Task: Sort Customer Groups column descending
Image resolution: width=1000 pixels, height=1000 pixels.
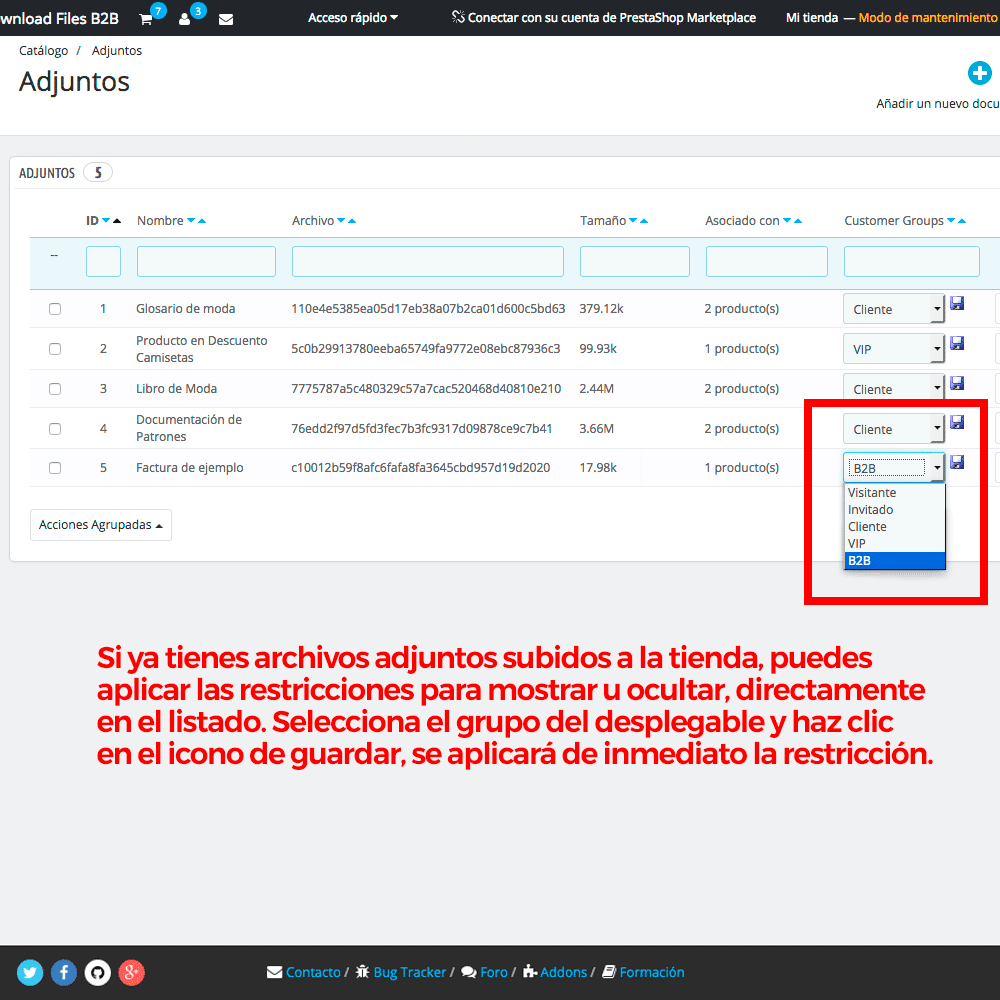Action: coord(951,221)
